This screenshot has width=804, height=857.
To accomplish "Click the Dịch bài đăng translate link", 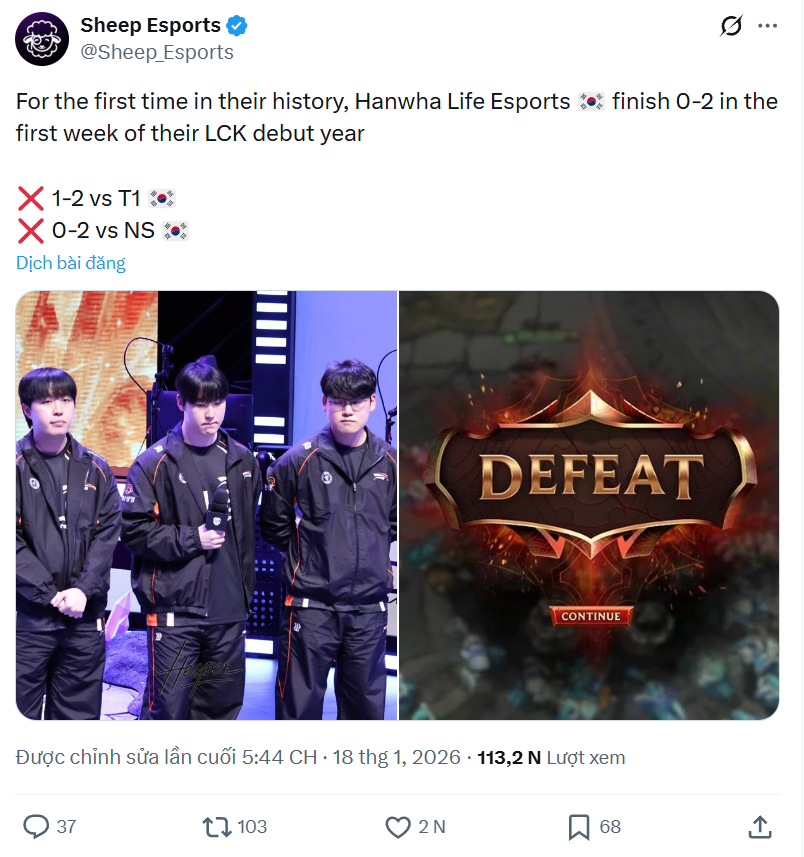I will (71, 263).
